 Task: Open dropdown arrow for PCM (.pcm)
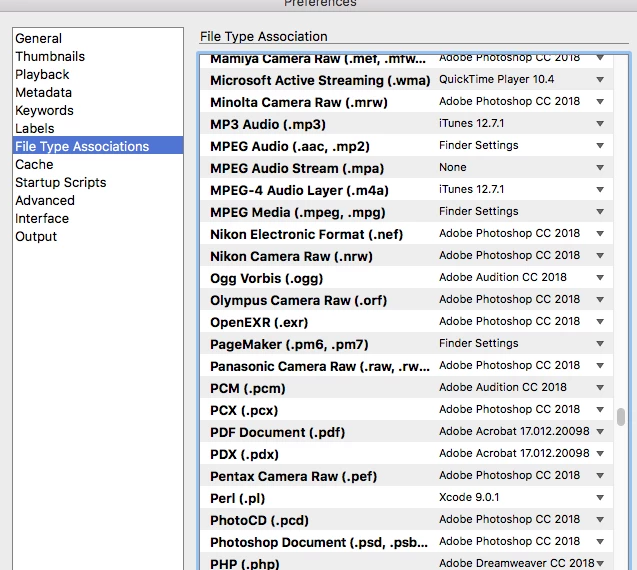(x=600, y=388)
